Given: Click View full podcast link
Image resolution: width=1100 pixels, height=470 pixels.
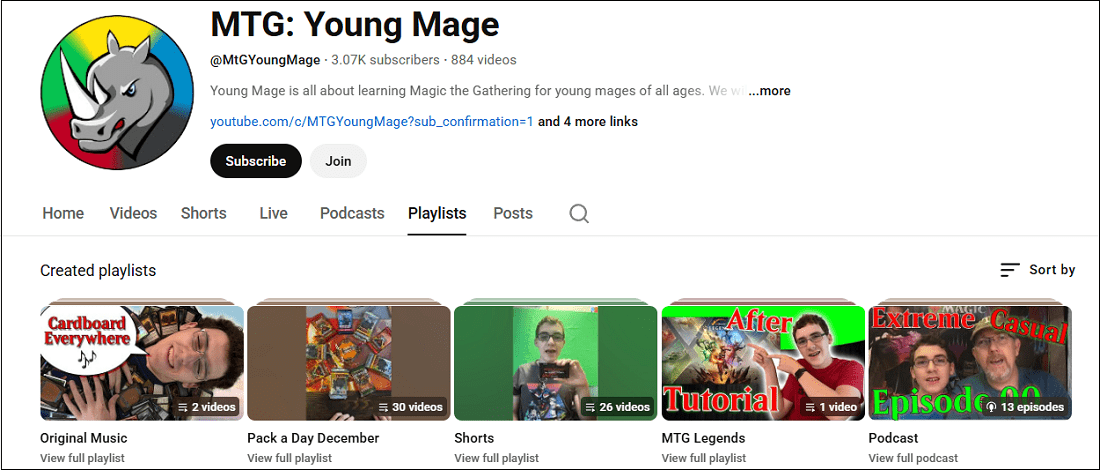Looking at the screenshot, I should [912, 458].
